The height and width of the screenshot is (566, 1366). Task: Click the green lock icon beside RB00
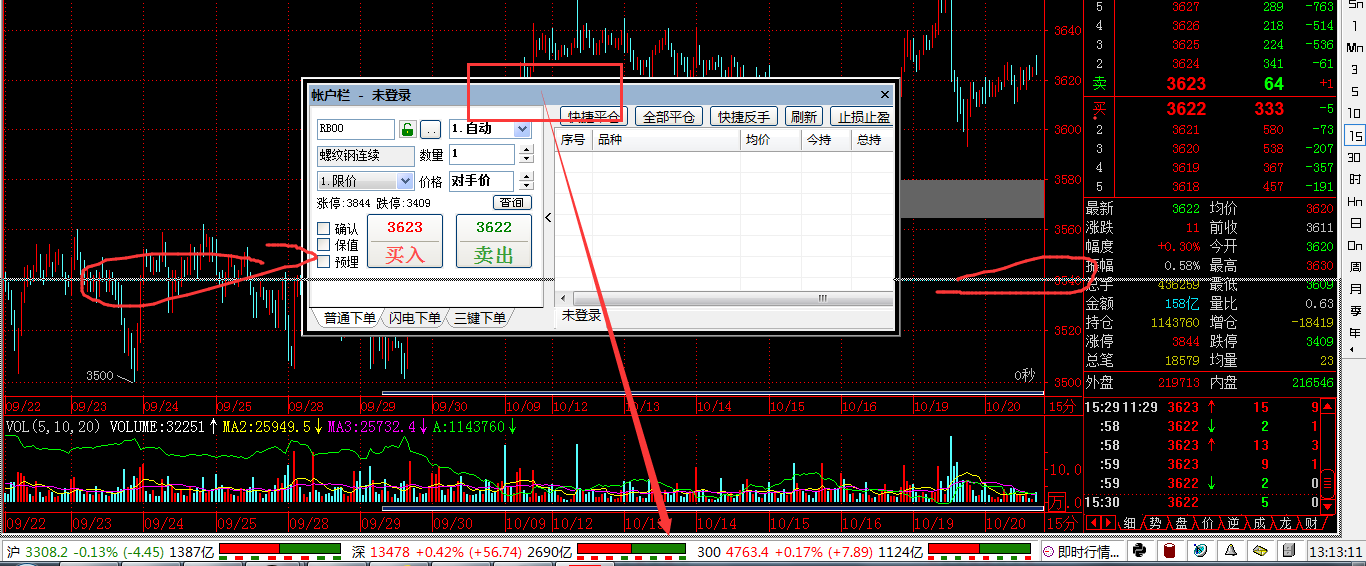click(x=407, y=129)
